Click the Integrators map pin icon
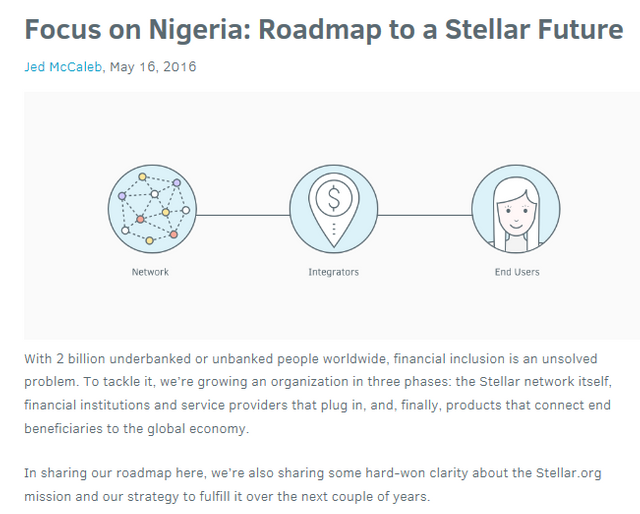 (334, 209)
